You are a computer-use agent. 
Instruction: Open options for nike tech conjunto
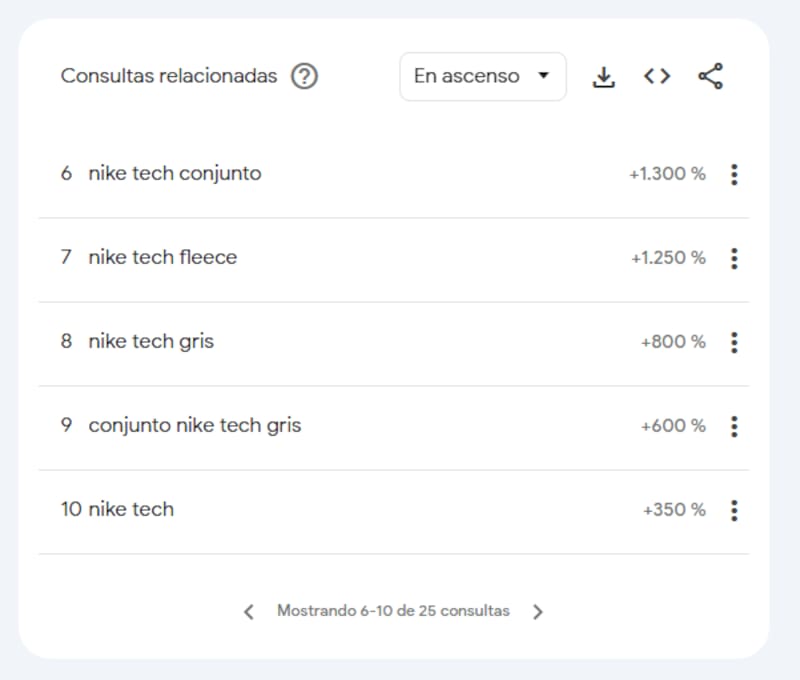coord(734,174)
